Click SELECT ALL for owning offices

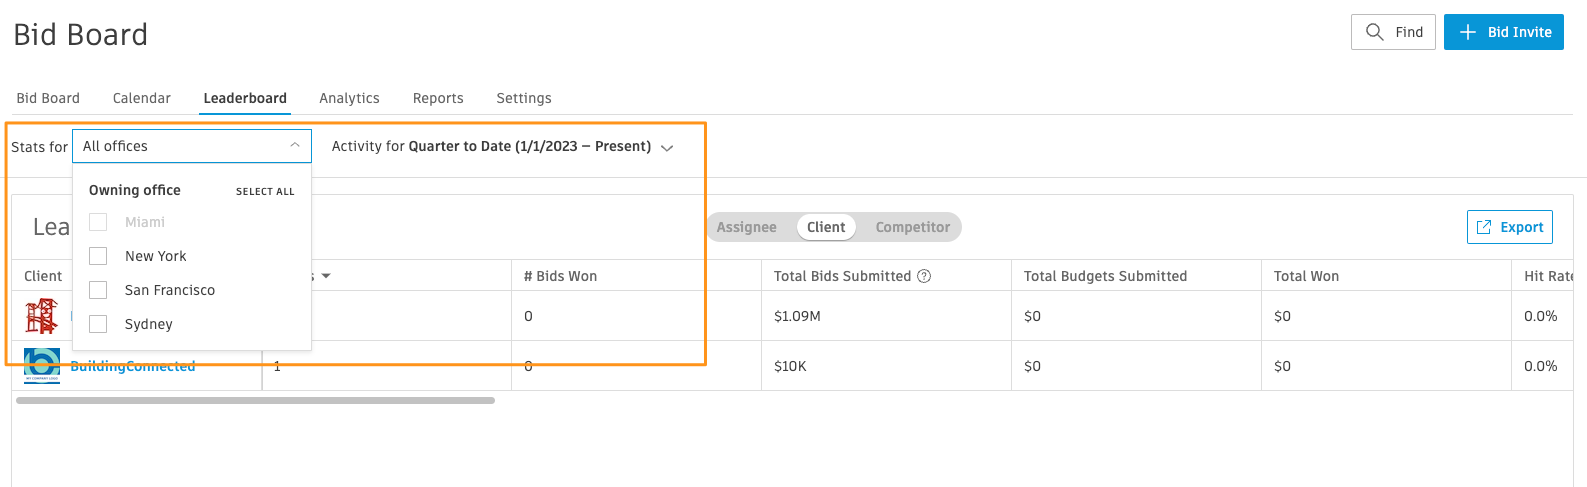click(265, 191)
